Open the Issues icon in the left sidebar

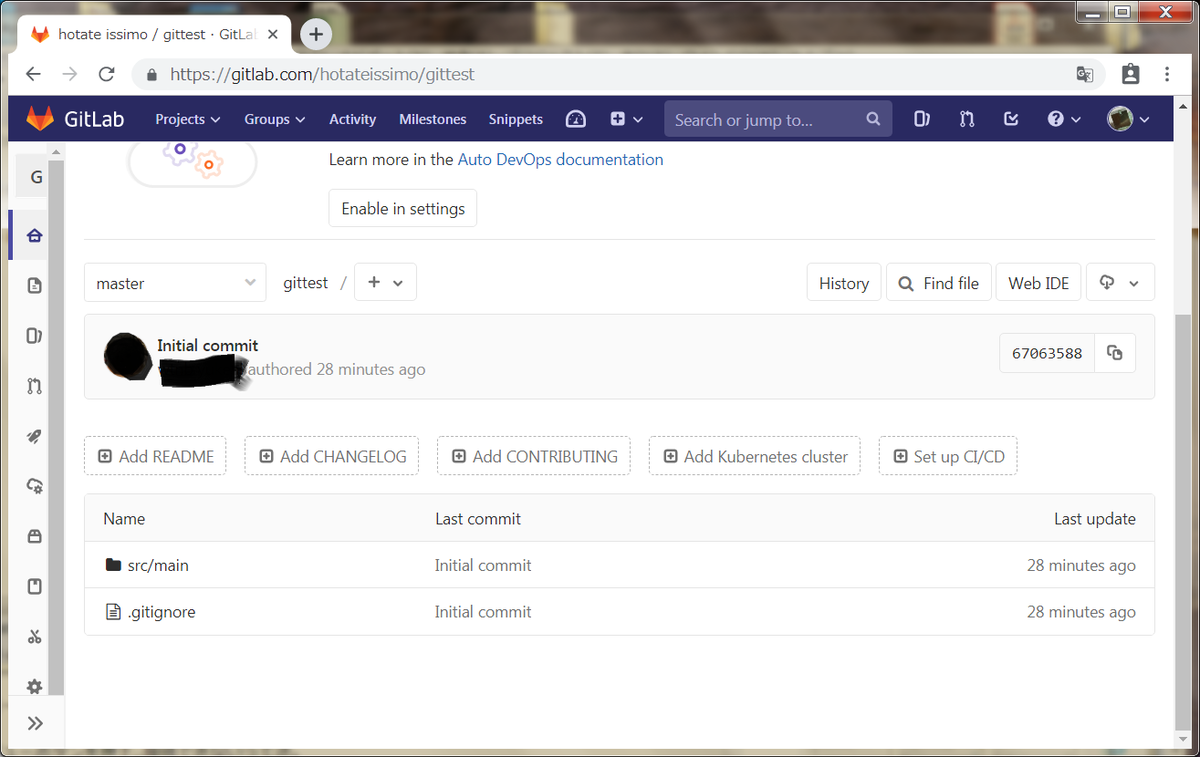[35, 336]
